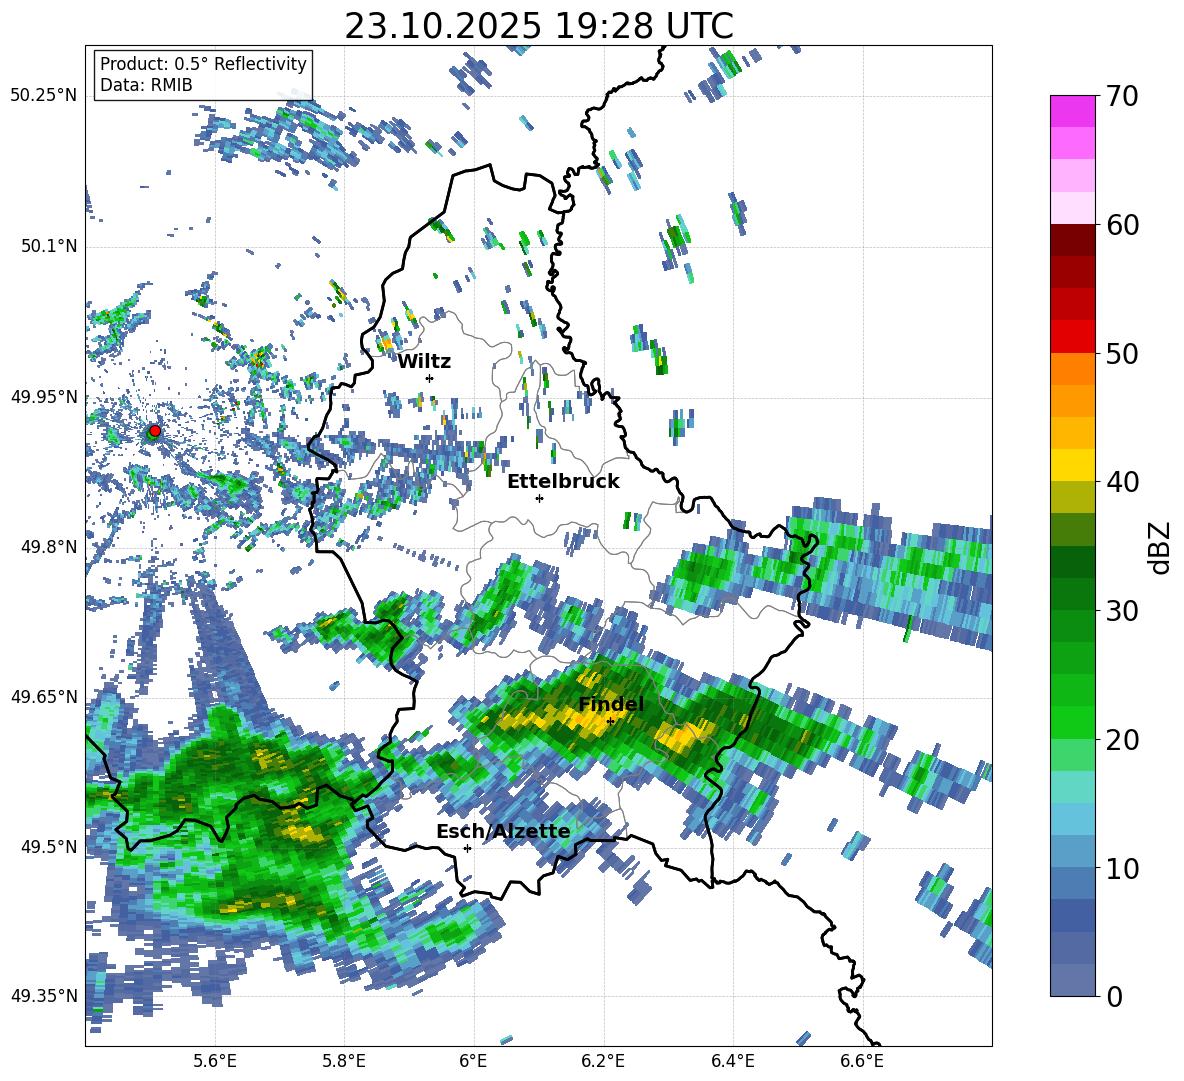The height and width of the screenshot is (1081, 1184).
Task: Click the 5.6°E longitude tick label
Action: coord(214,1061)
